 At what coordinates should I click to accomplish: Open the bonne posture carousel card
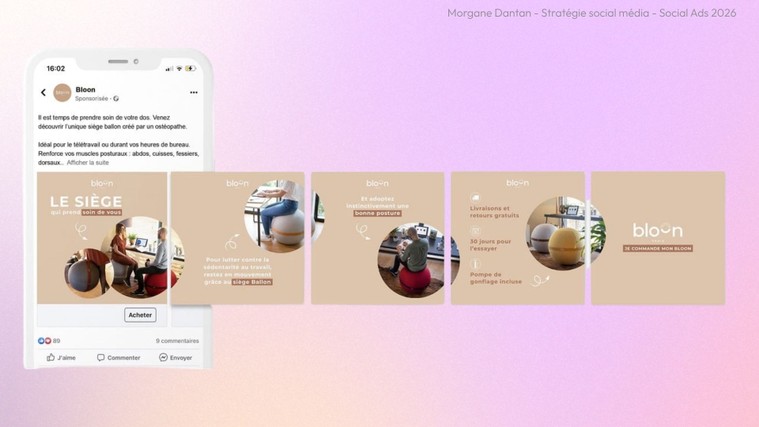[x=378, y=238]
